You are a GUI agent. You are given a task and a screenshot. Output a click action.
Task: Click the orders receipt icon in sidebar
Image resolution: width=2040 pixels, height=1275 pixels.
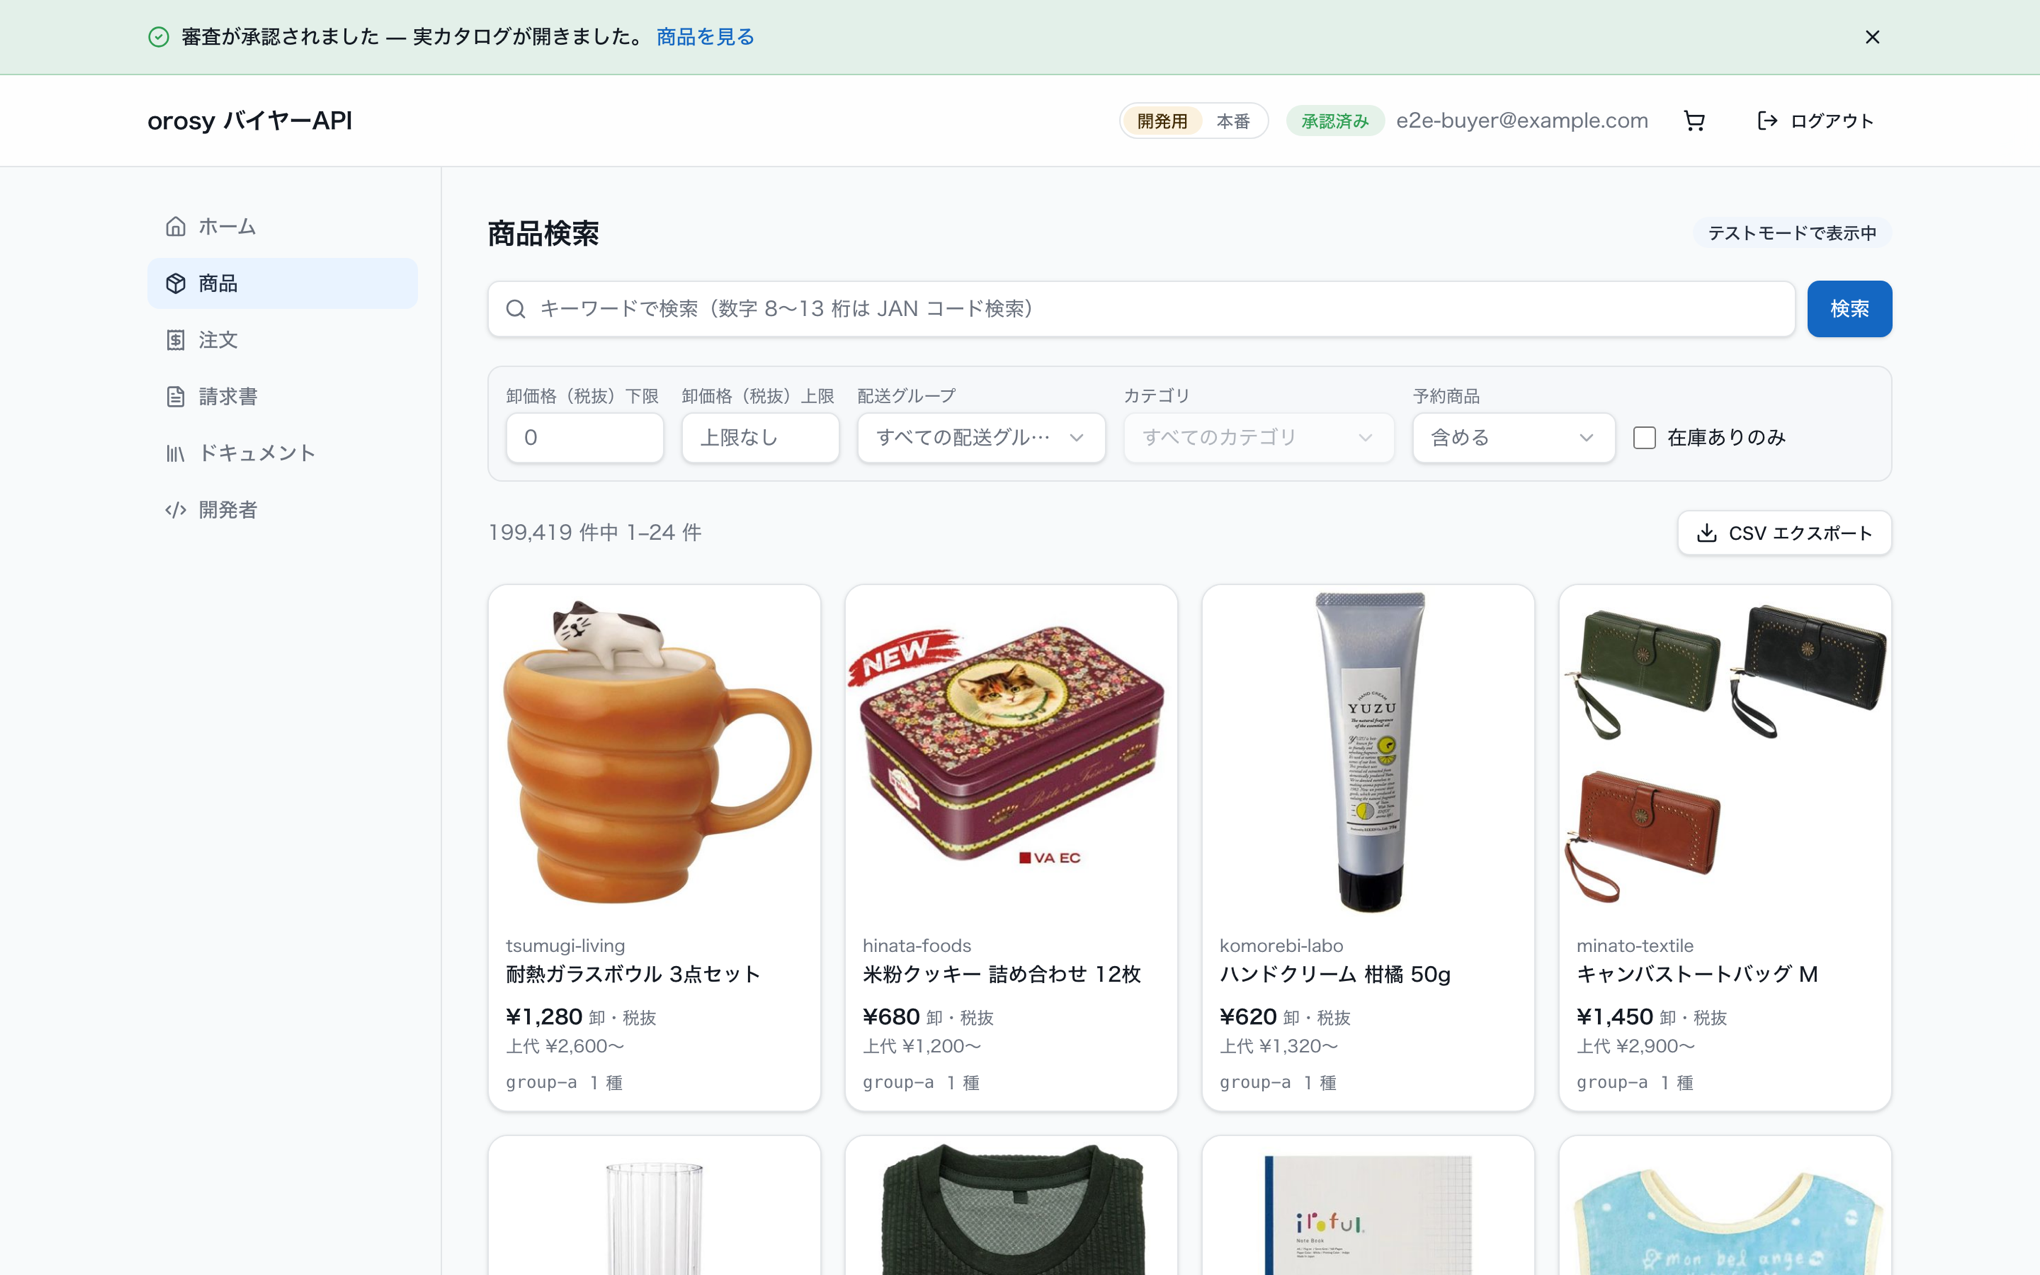coord(176,340)
